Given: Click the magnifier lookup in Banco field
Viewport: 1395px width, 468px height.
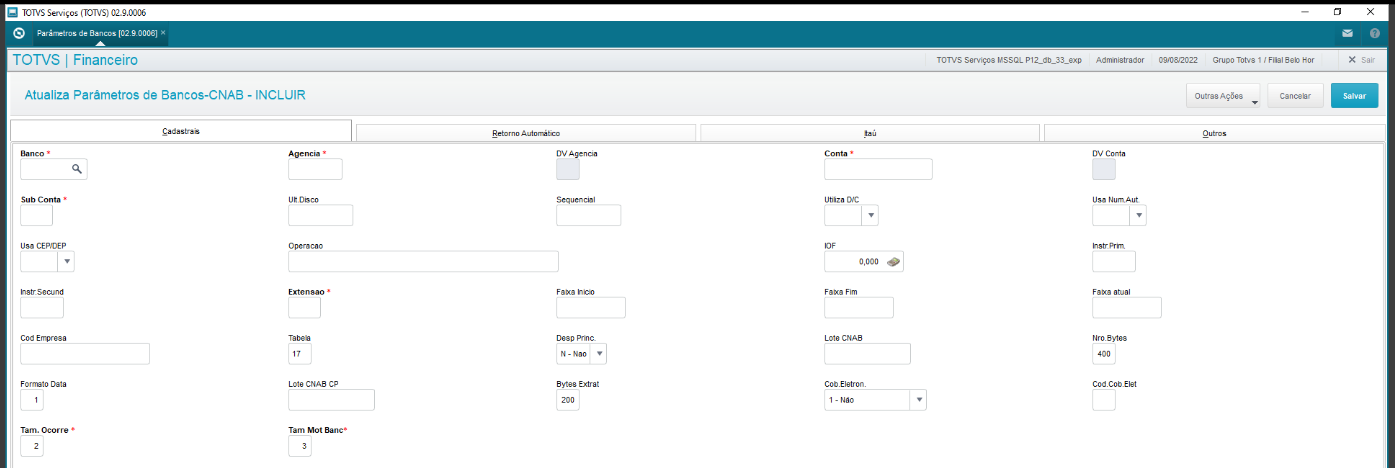Looking at the screenshot, I should tap(77, 169).
